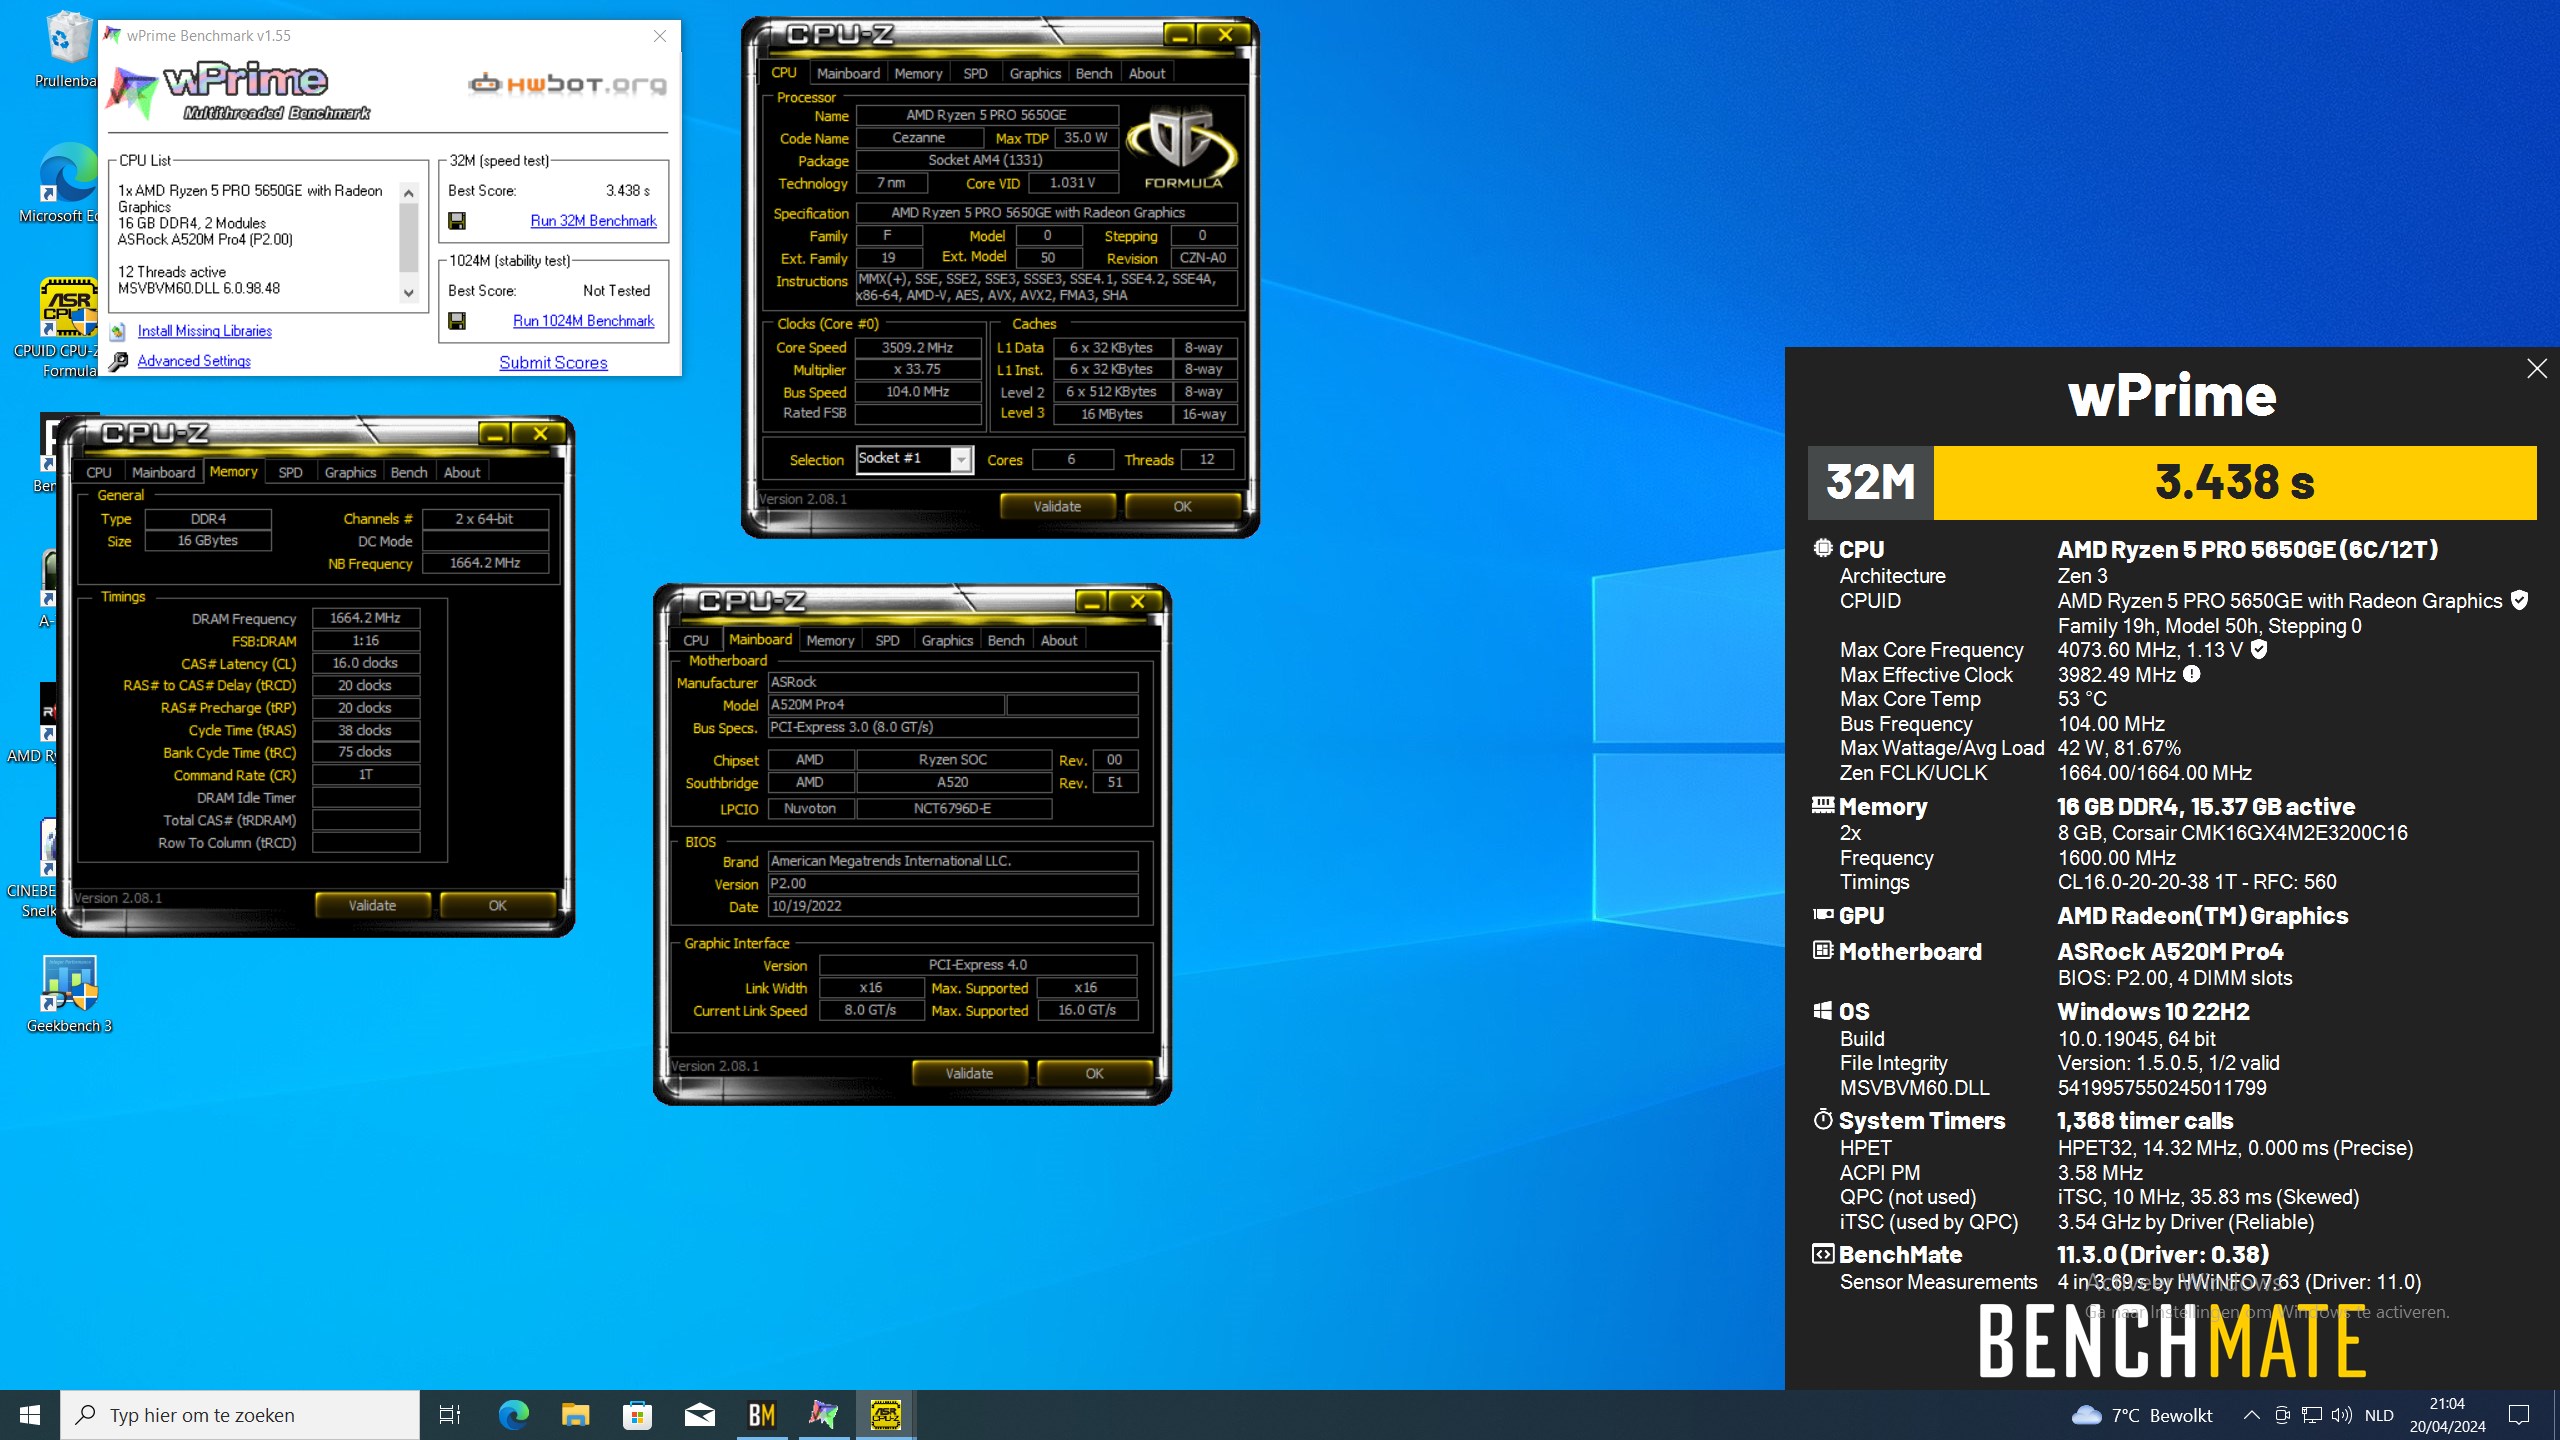The image size is (2560, 1440).
Task: Open CPU tab in Memory CPU-Z window
Action: point(99,472)
